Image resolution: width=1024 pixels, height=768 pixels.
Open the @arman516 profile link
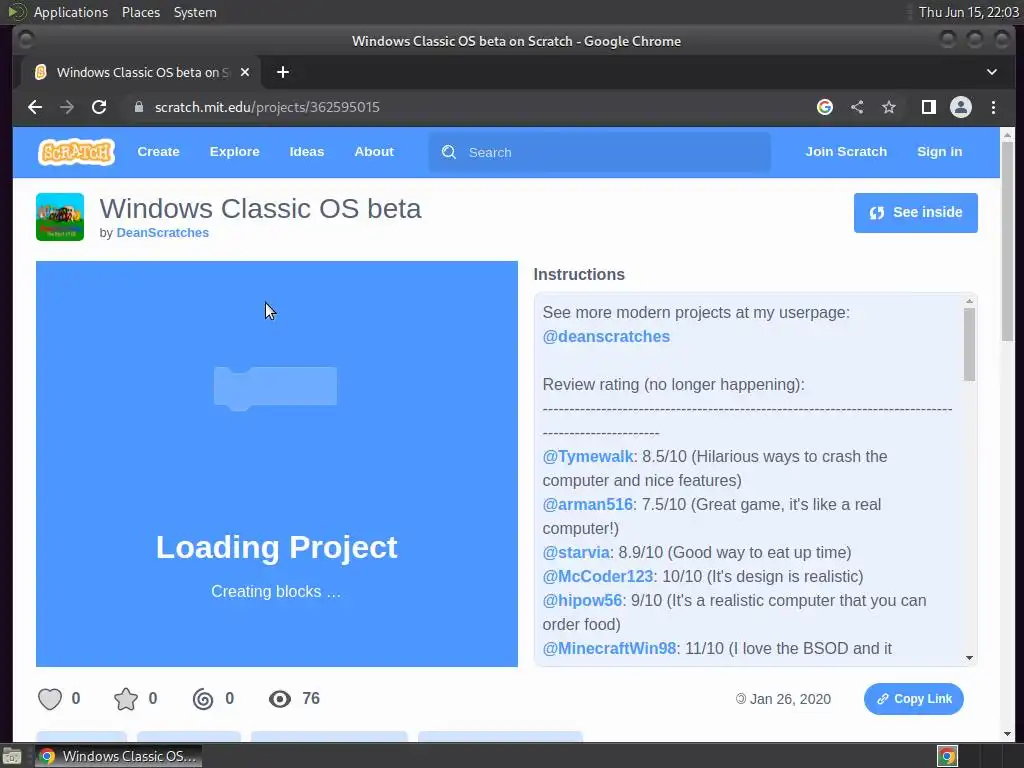(x=588, y=504)
